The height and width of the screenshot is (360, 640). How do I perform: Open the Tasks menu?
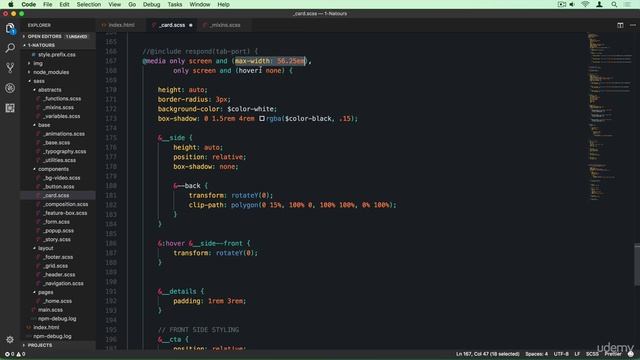tap(175, 4)
